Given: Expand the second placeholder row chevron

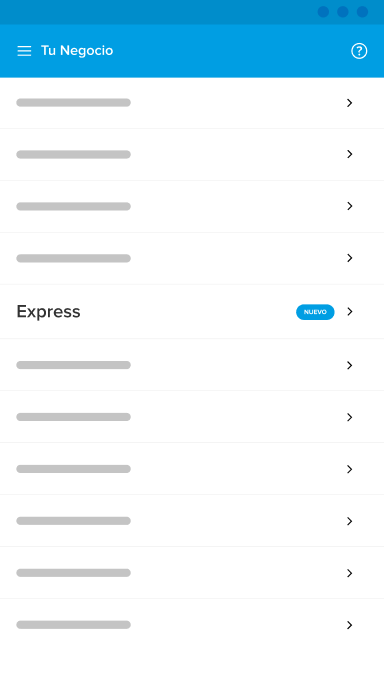Looking at the screenshot, I should [x=350, y=154].
